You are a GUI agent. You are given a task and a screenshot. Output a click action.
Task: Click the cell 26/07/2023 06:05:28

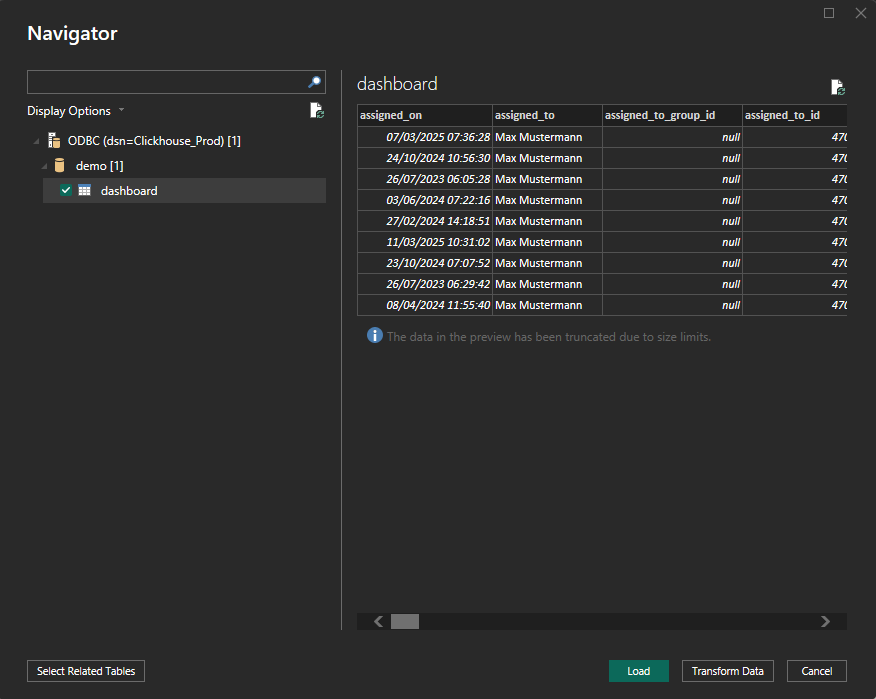(x=425, y=179)
